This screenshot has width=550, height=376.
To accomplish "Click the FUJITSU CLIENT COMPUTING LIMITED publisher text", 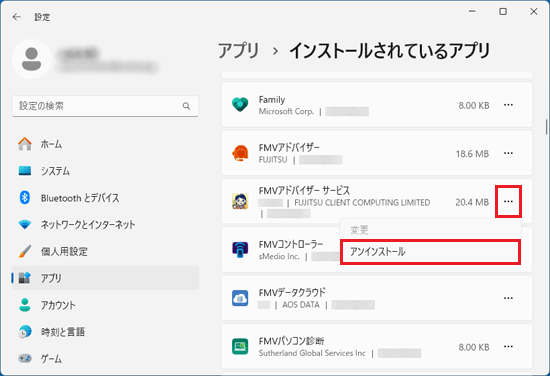I will pyautogui.click(x=362, y=203).
